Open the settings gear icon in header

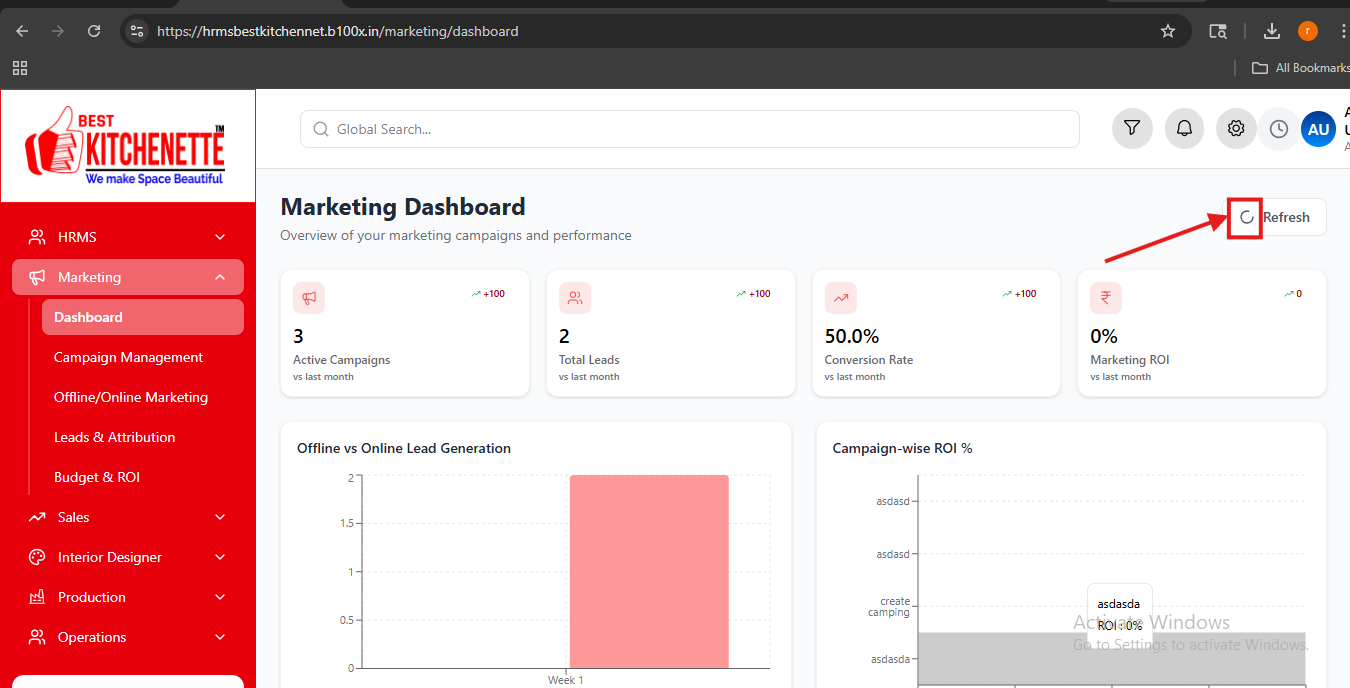[1236, 129]
